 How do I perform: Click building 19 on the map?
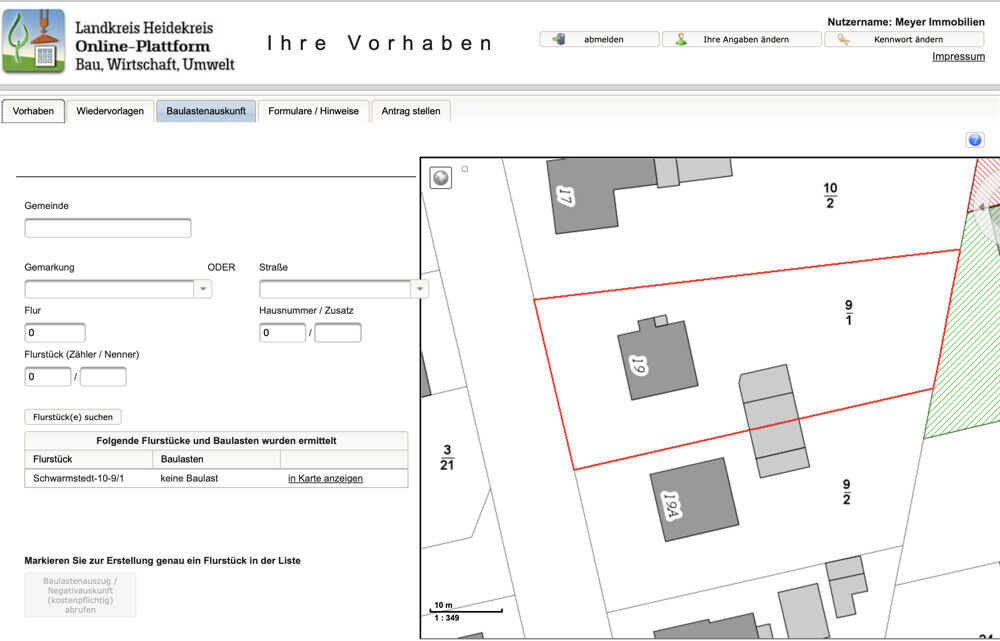click(656, 360)
